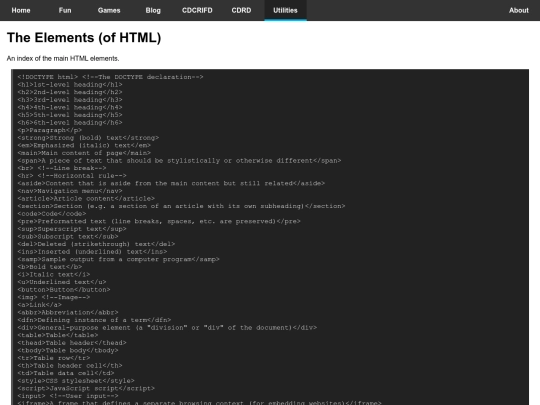
Task: Click the thead Table header line
Action: (72, 342)
